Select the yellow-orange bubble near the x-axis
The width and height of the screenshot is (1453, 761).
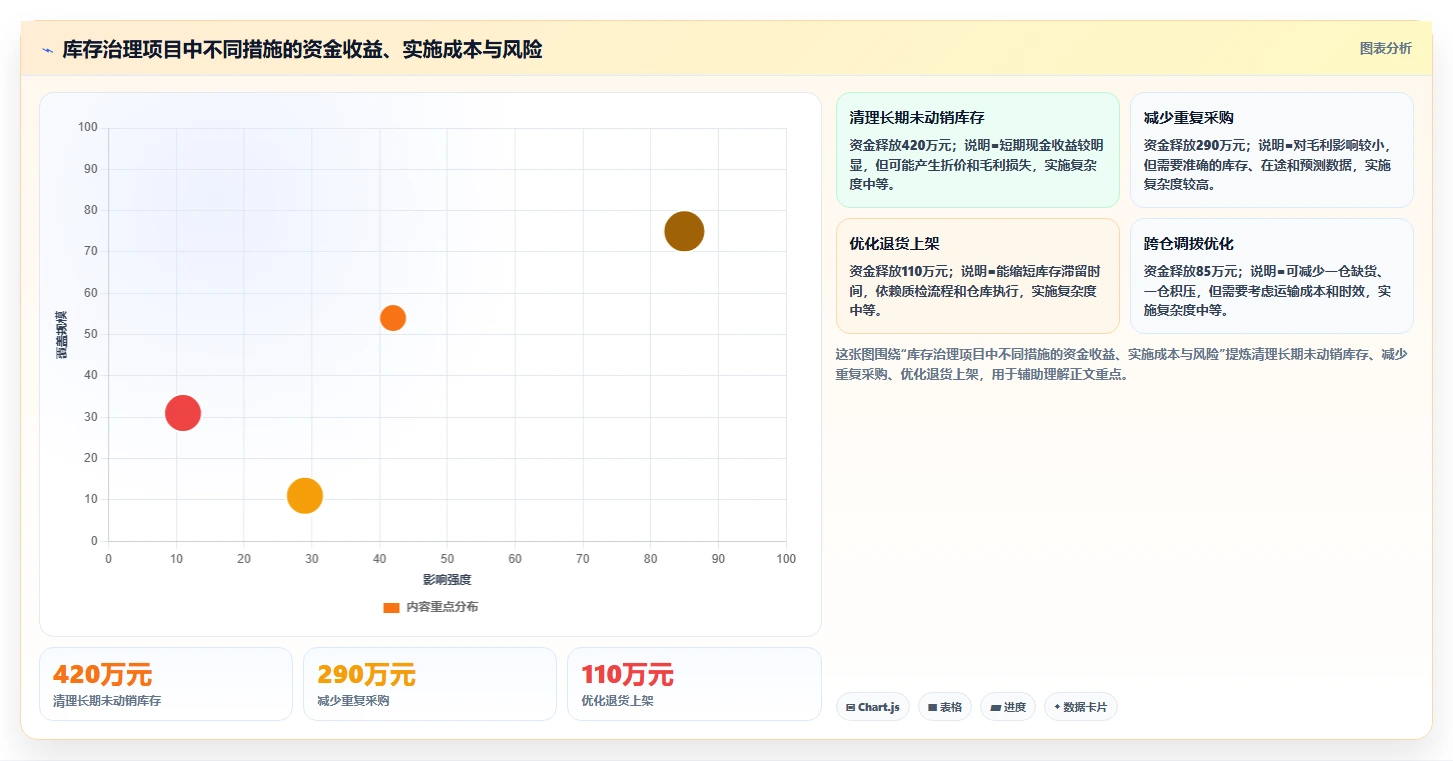coord(305,496)
